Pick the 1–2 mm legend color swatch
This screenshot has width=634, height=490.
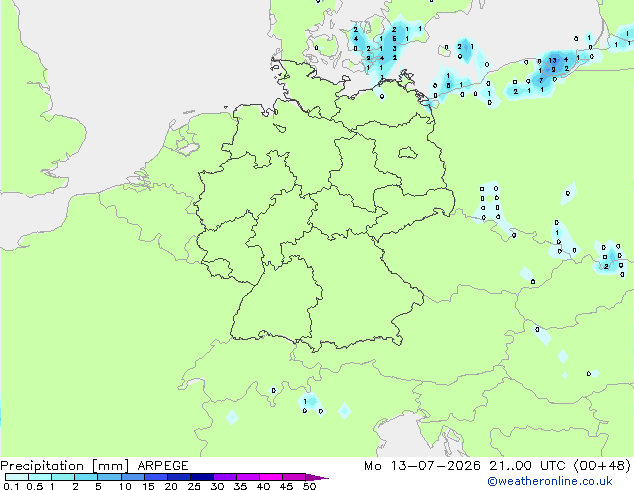pos(63,477)
